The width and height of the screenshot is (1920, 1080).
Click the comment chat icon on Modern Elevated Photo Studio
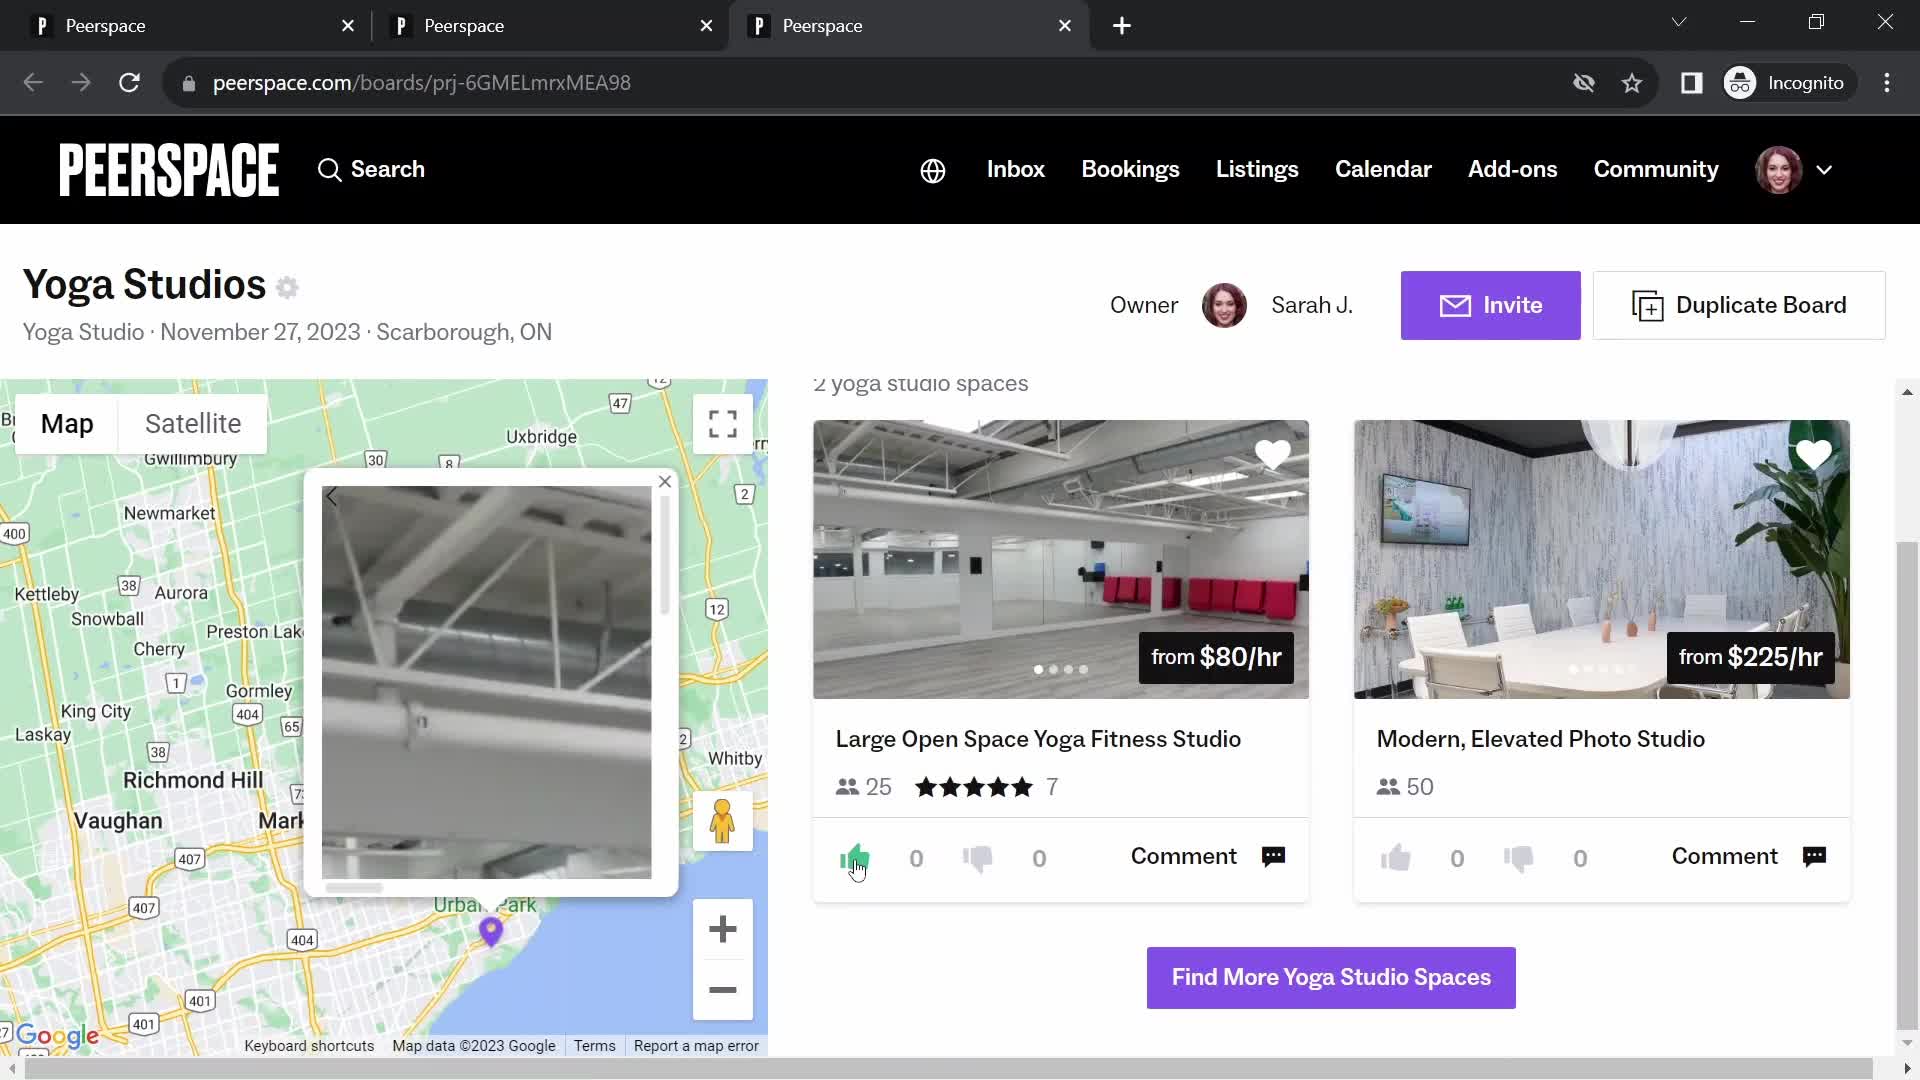(x=1817, y=856)
